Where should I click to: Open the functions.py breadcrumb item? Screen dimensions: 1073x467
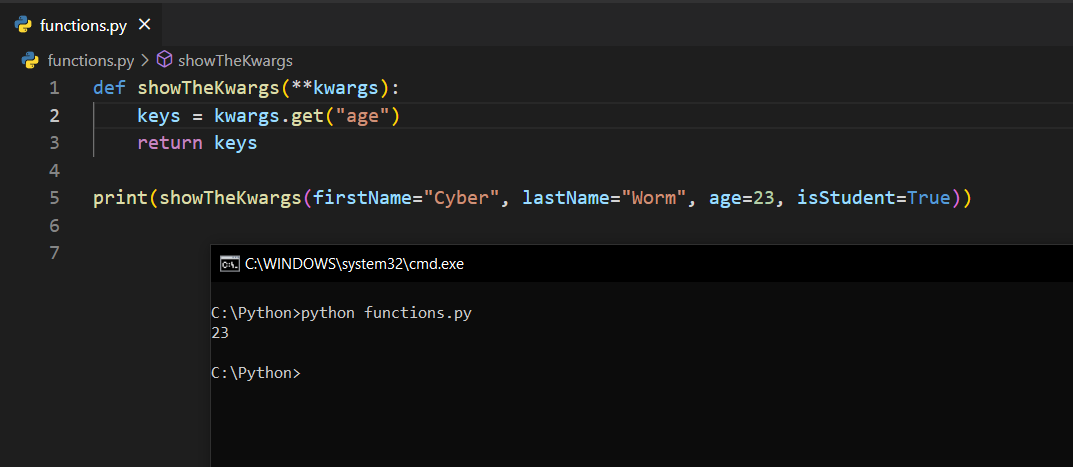[90, 60]
